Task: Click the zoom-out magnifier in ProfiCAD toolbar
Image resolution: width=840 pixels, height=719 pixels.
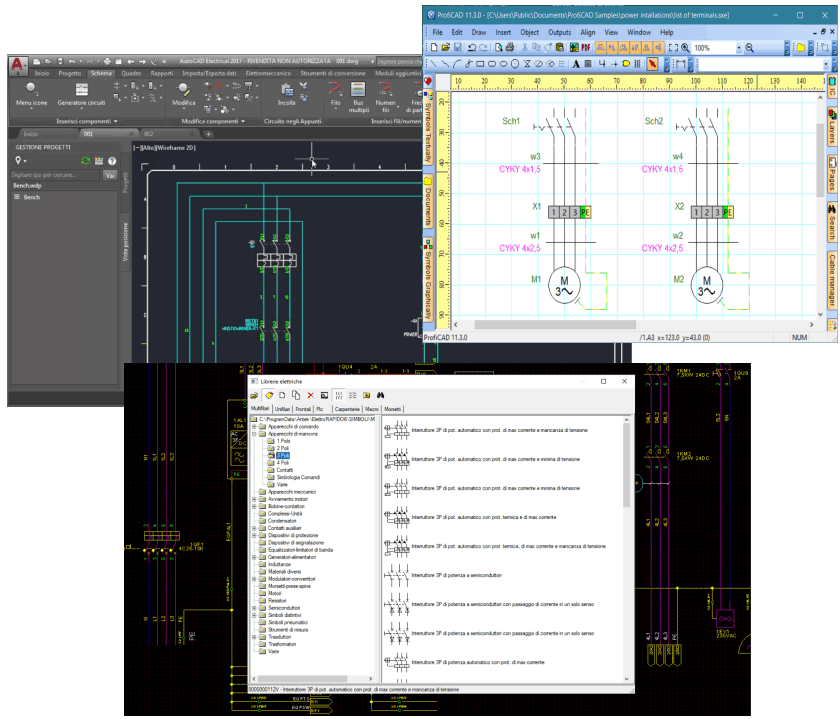Action: pyautogui.click(x=750, y=48)
